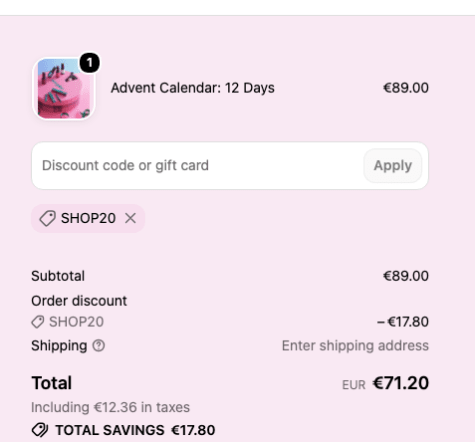Select the Advent Calendar: 12 Days title
475x442 pixels.
coord(193,88)
